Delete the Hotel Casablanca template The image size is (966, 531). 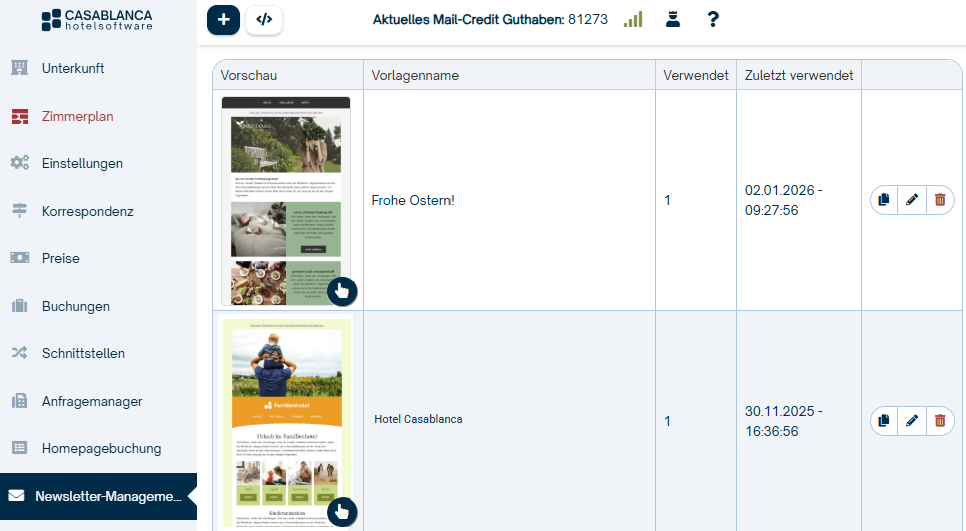939,421
